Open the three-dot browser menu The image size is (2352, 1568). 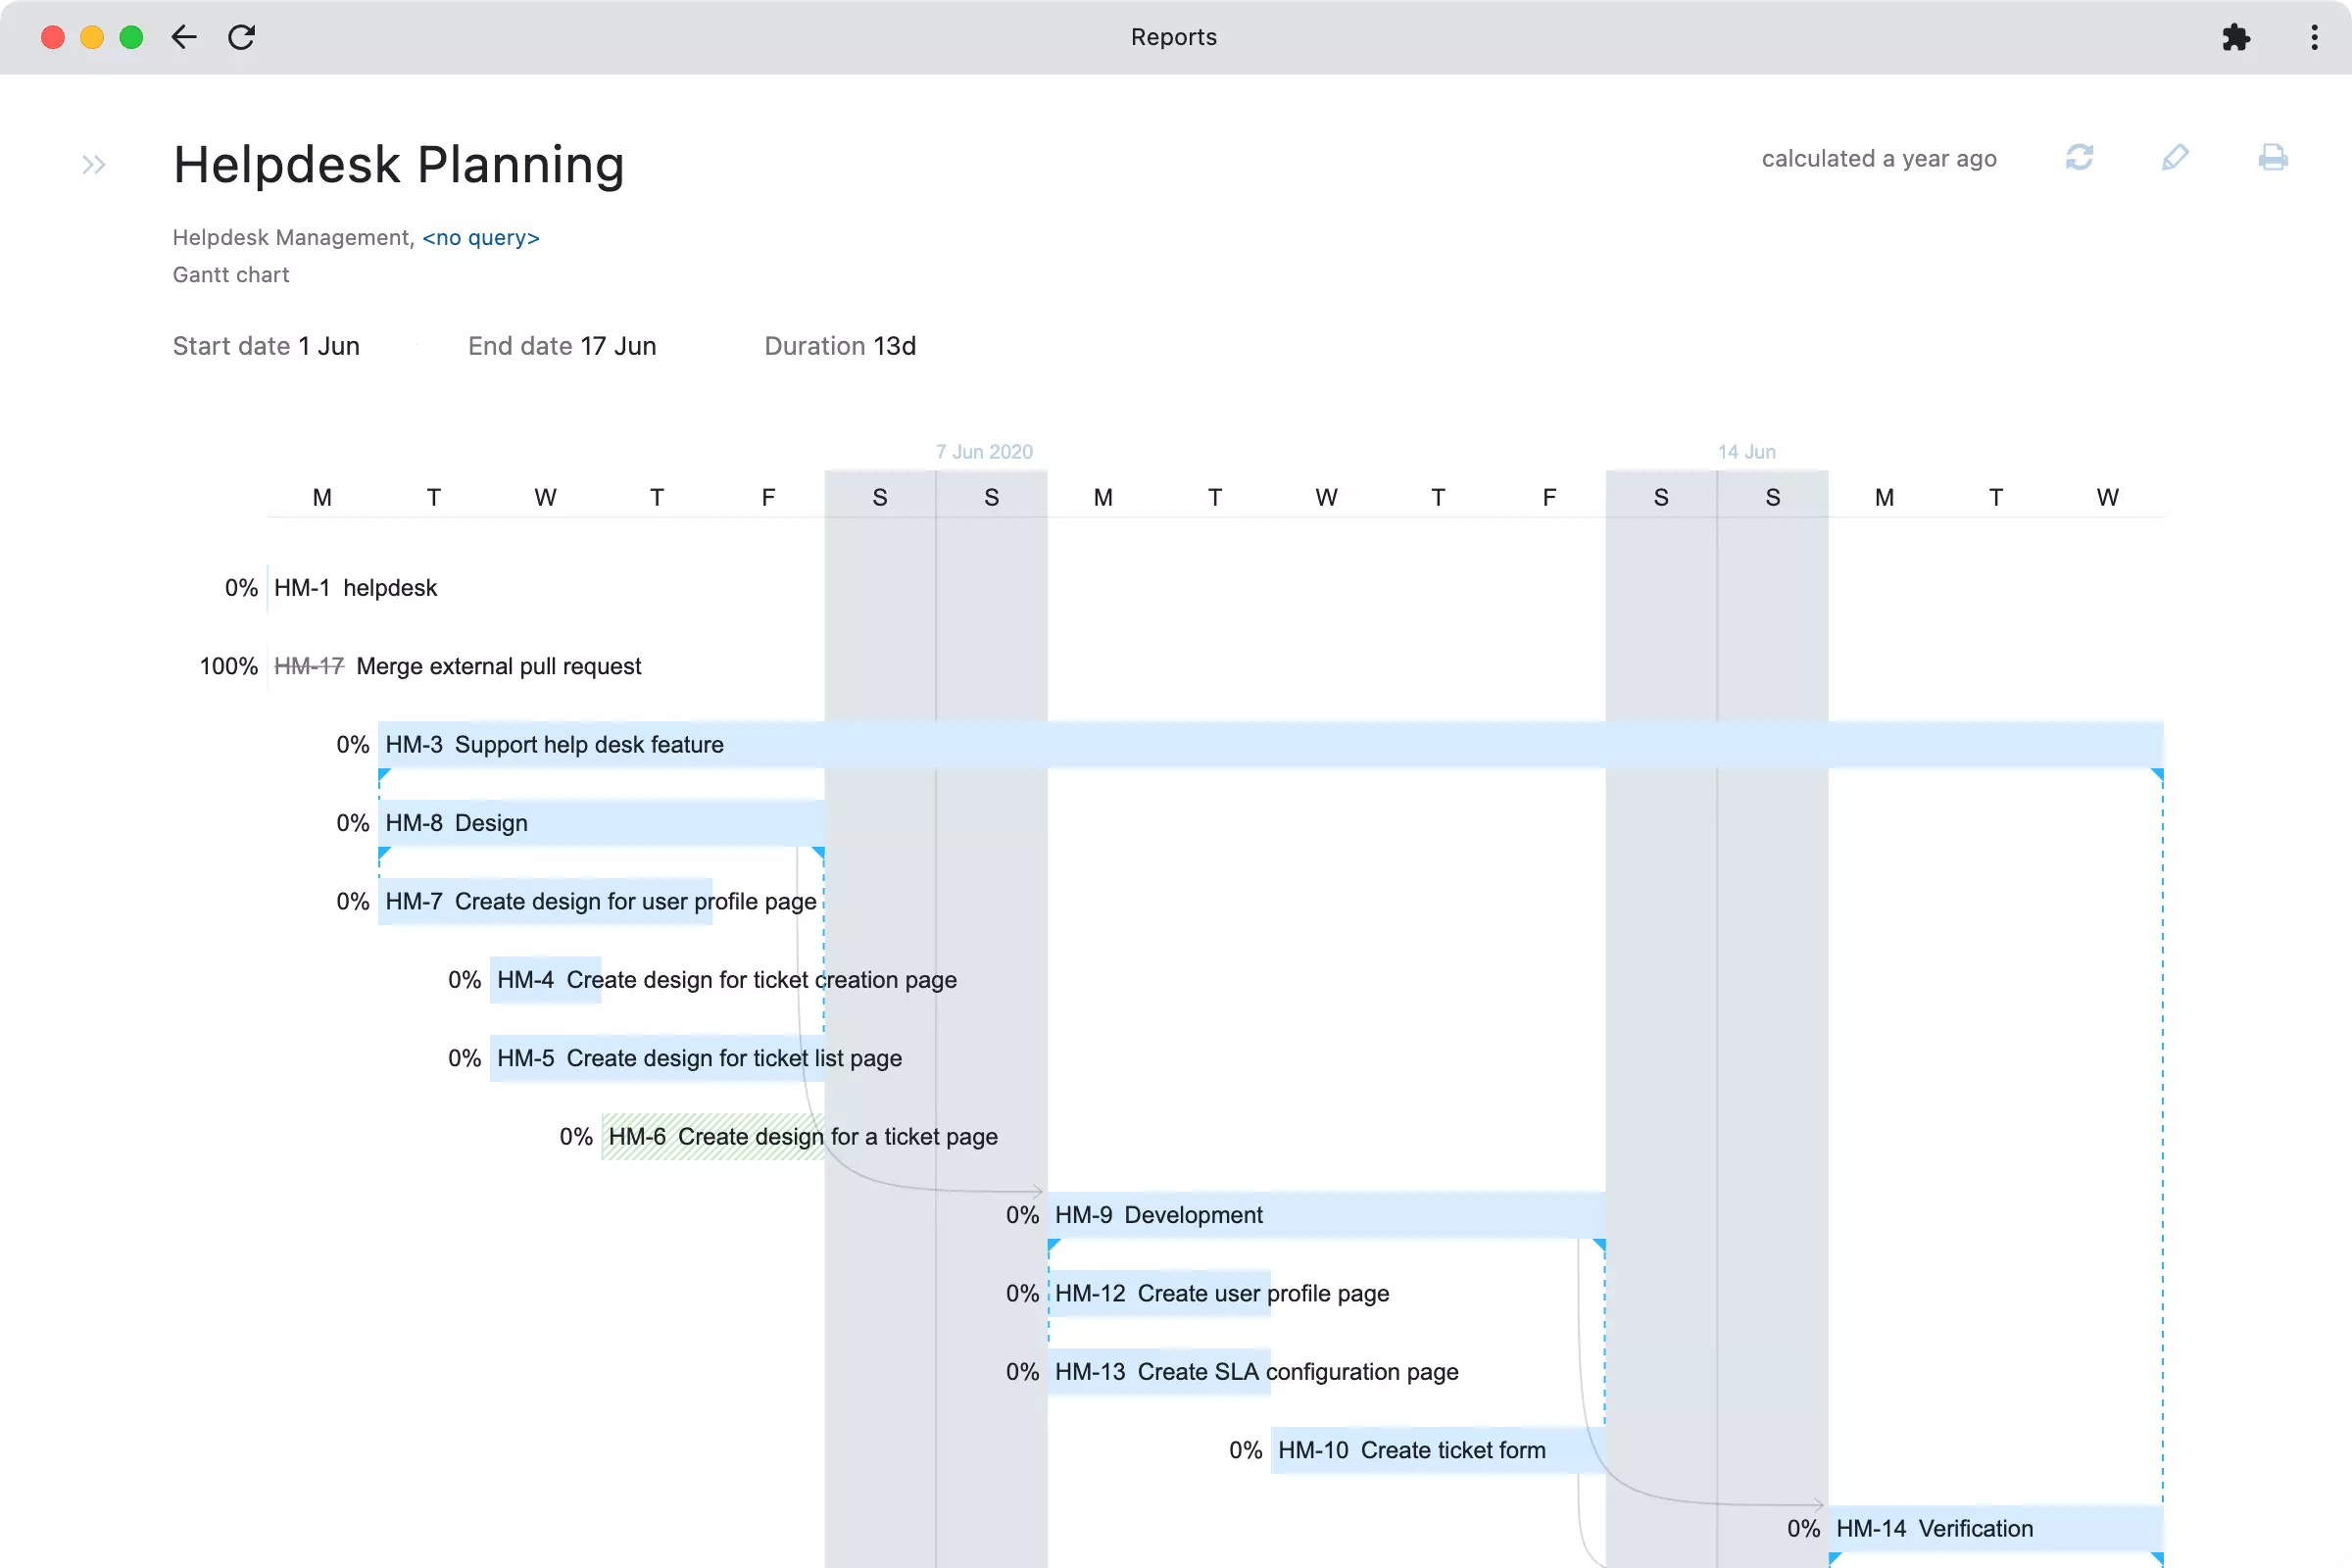pyautogui.click(x=2314, y=37)
